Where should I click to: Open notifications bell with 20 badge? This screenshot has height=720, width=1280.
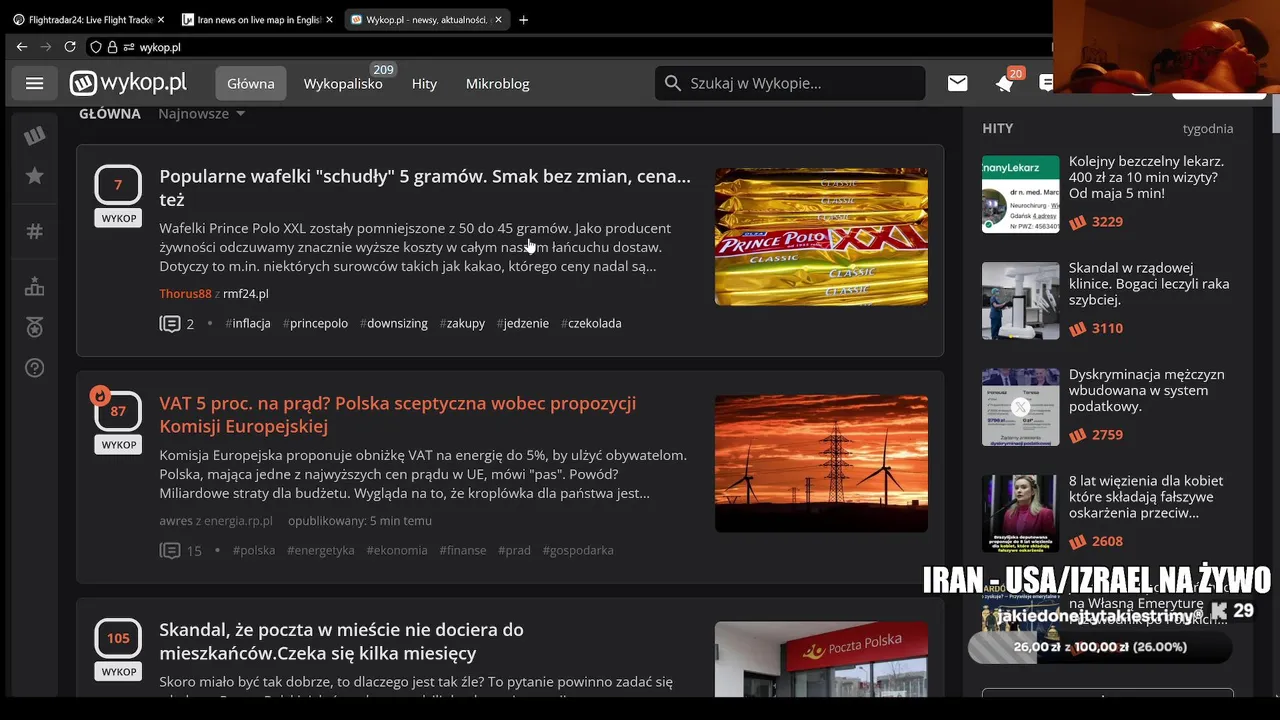pos(1005,84)
